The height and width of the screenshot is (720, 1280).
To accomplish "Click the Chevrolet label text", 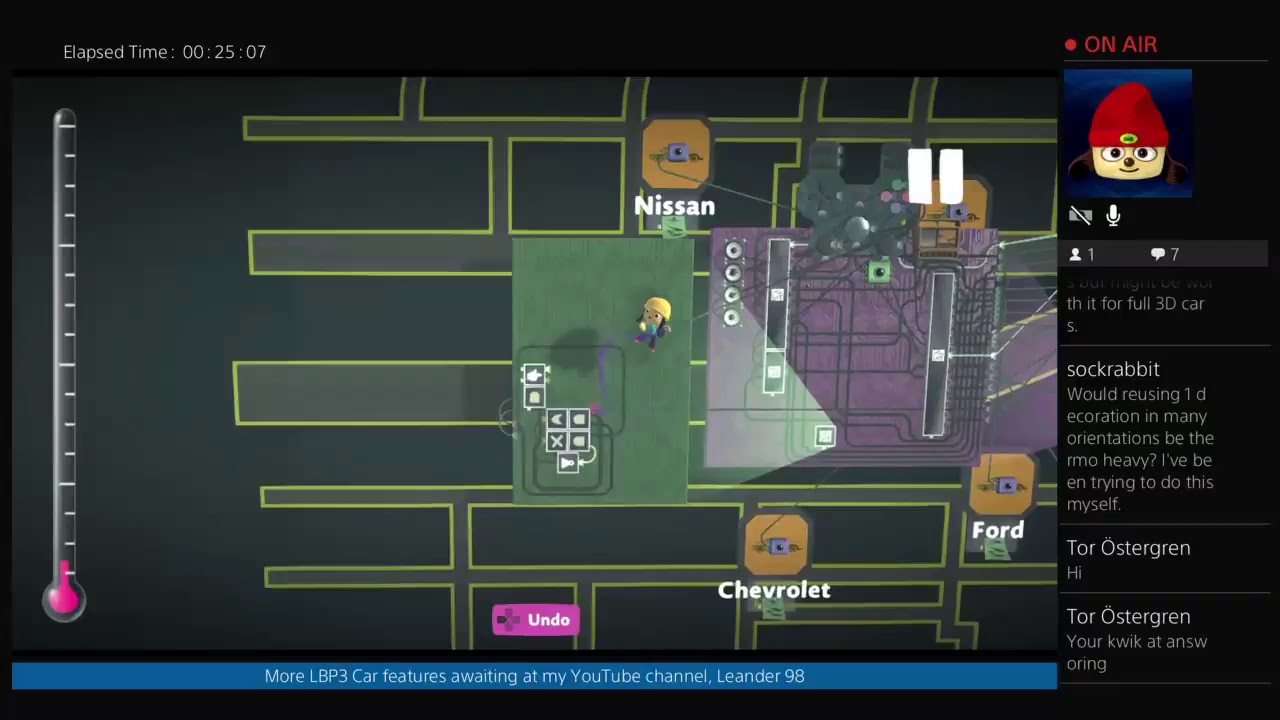I will pyautogui.click(x=774, y=590).
